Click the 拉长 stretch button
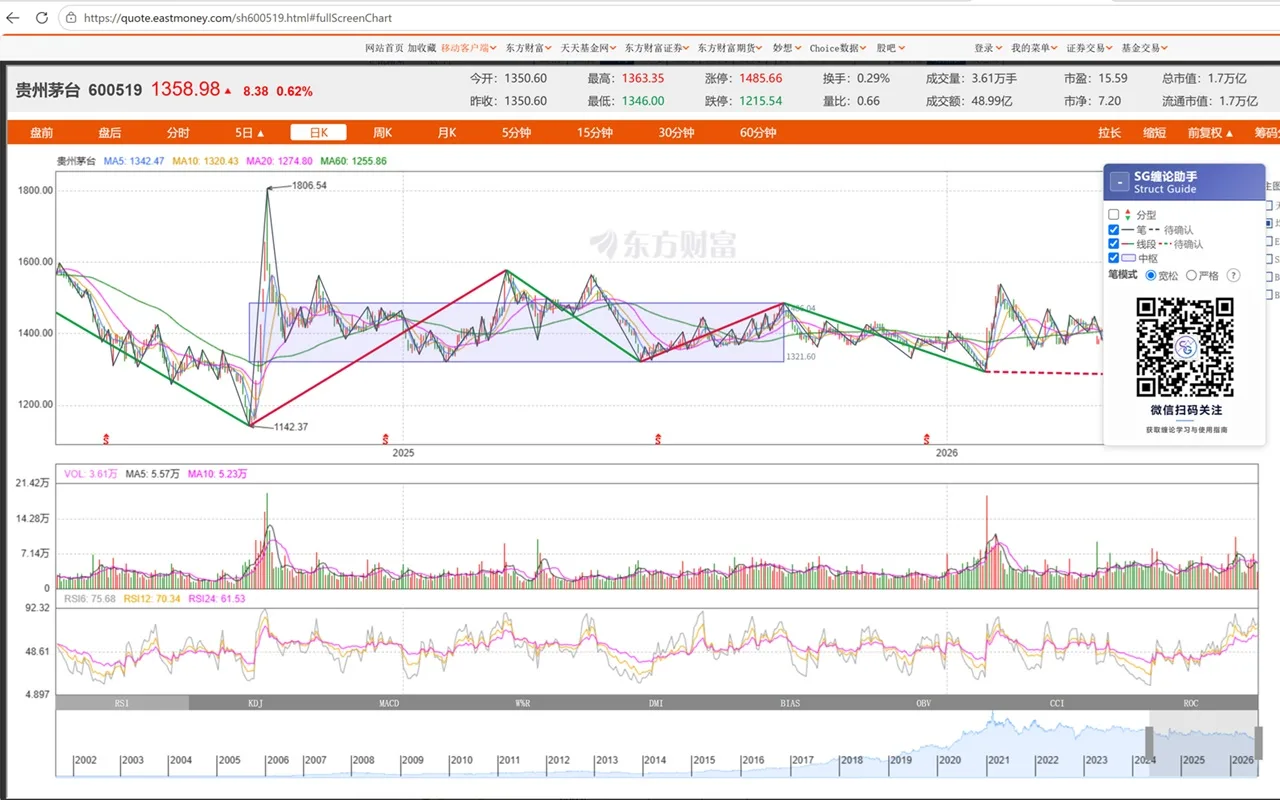The height and width of the screenshot is (800, 1280). (1110, 133)
